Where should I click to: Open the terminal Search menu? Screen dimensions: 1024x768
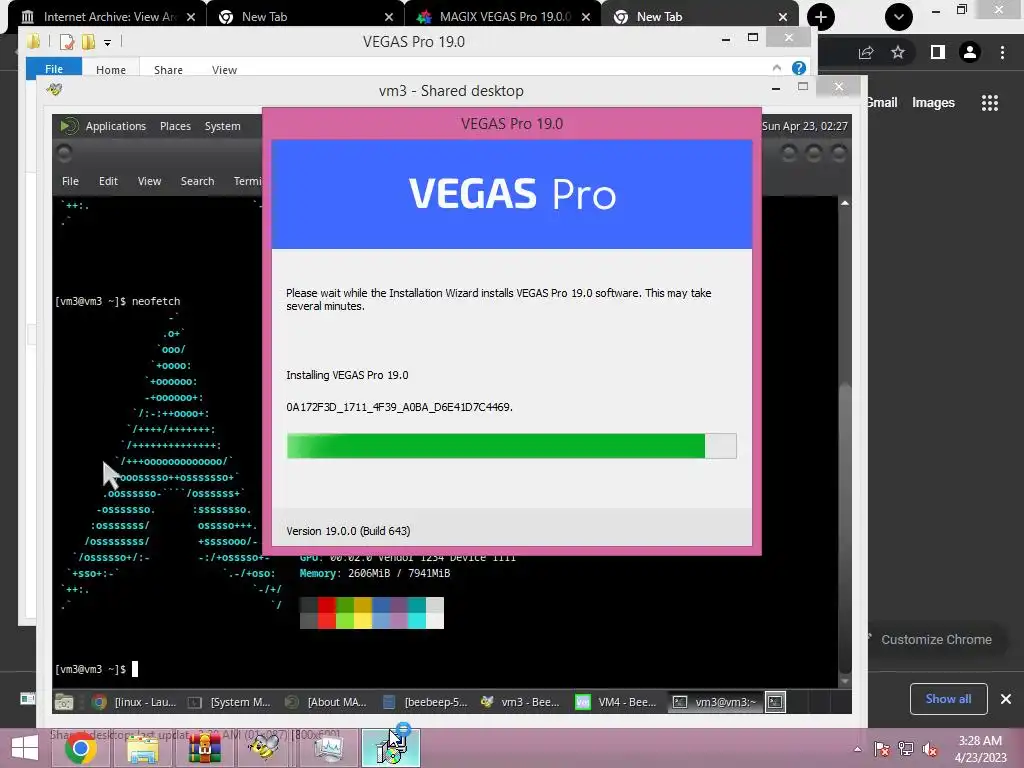tap(197, 181)
